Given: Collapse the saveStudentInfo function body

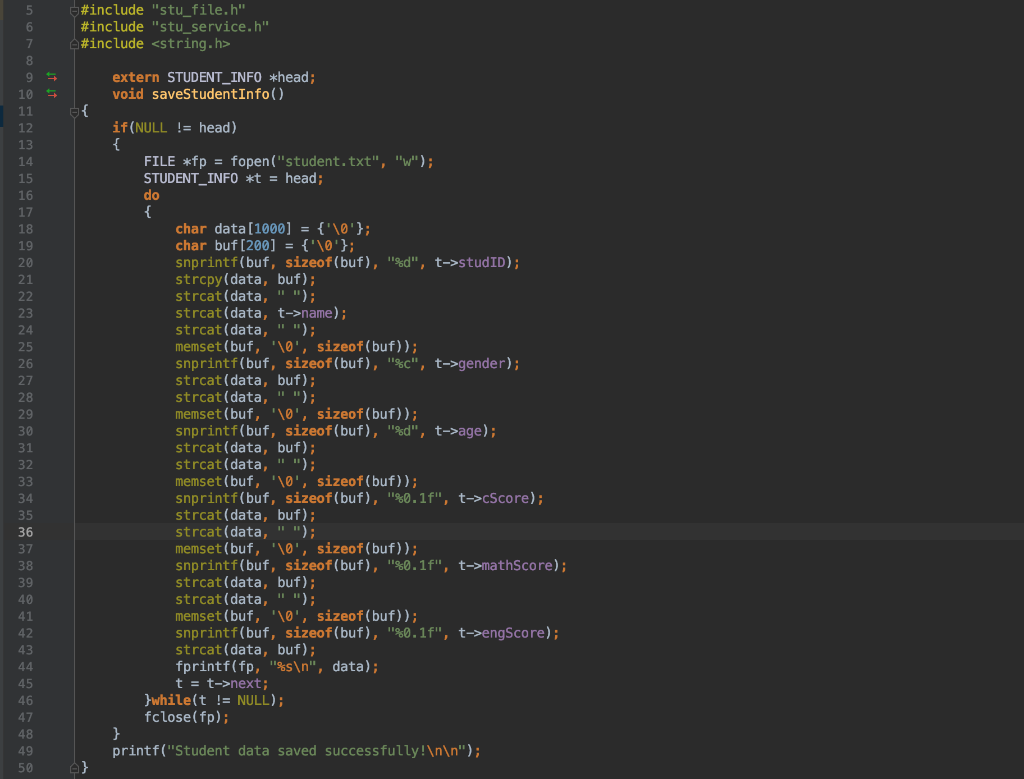Looking at the screenshot, I should (x=74, y=110).
